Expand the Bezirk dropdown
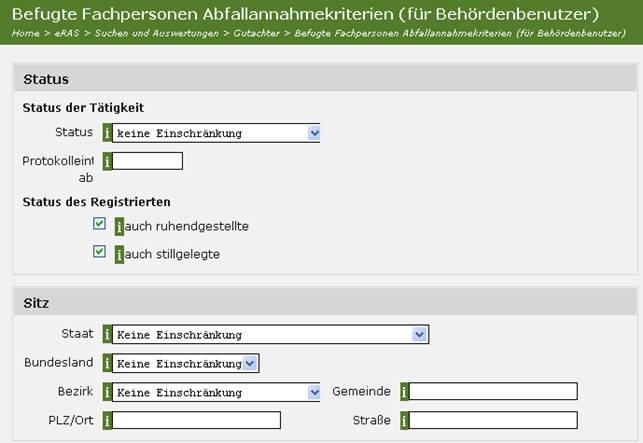Viewport: 643px width, 443px height. point(313,391)
